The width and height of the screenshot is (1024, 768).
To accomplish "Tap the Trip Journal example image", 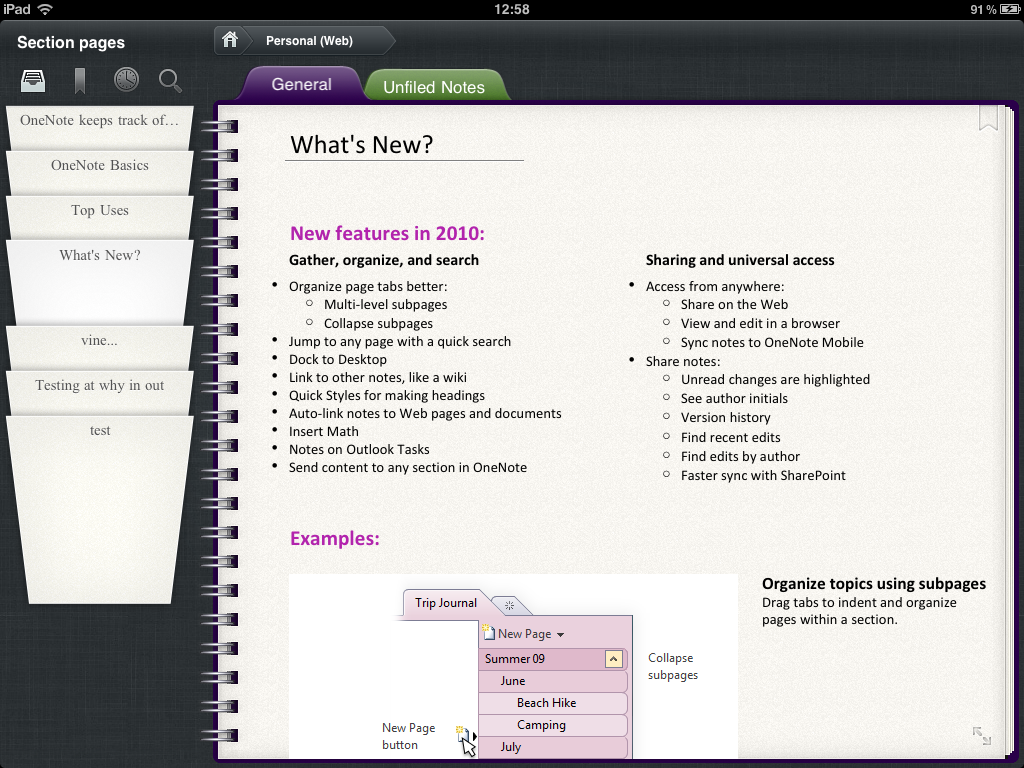I will pos(513,666).
